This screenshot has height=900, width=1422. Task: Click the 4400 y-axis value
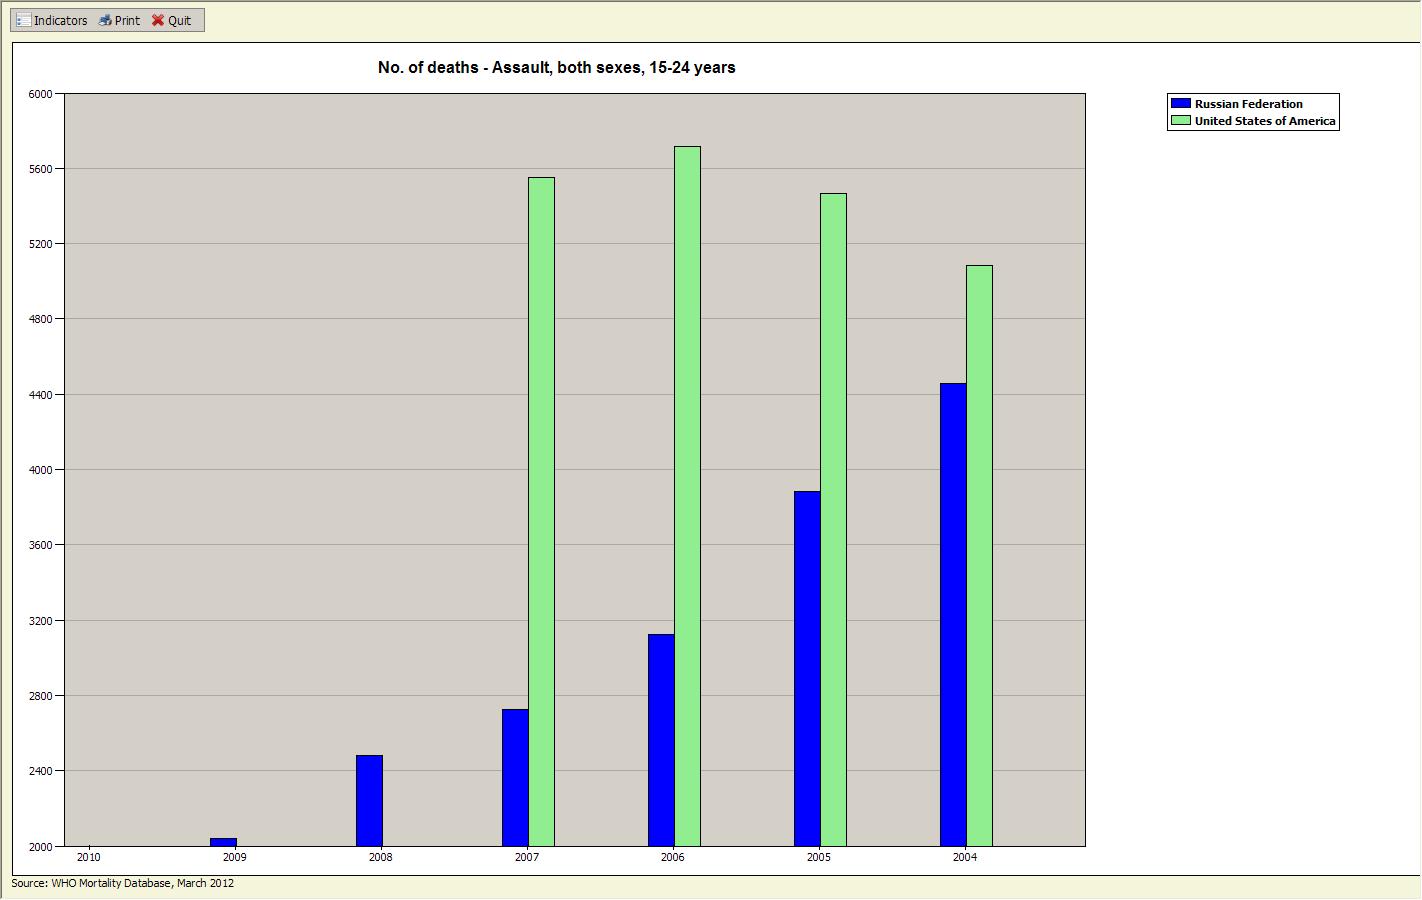point(40,395)
